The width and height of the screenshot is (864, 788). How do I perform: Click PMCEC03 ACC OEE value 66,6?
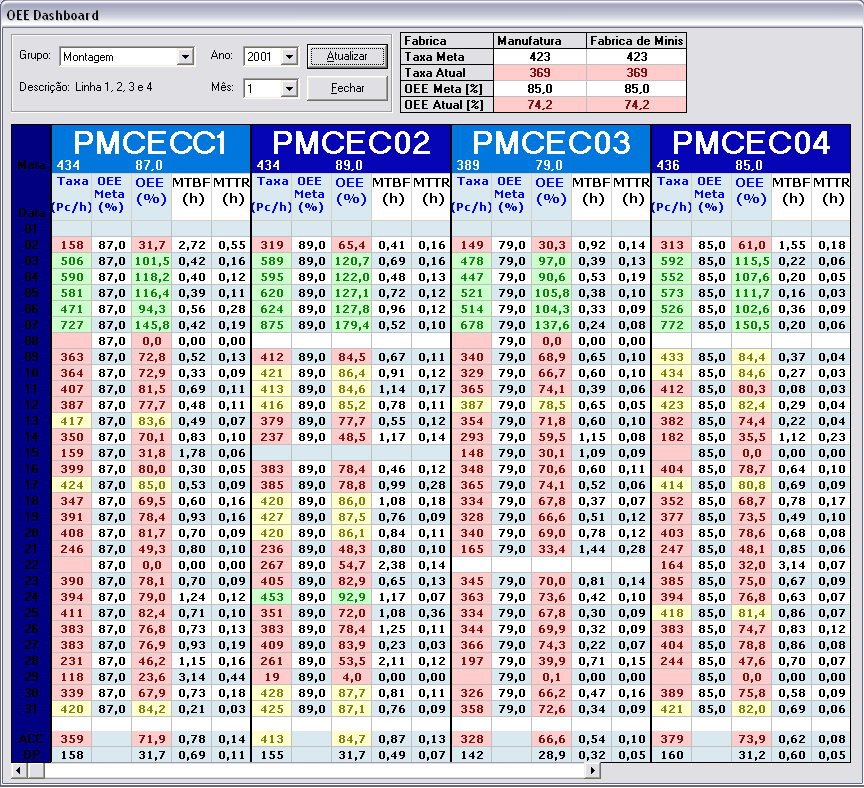pos(552,739)
